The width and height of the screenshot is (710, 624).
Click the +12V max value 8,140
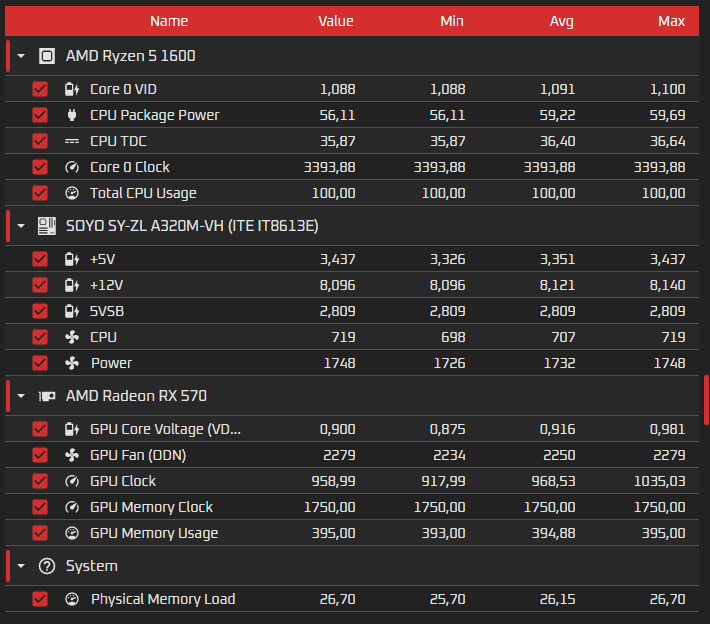[x=667, y=285]
